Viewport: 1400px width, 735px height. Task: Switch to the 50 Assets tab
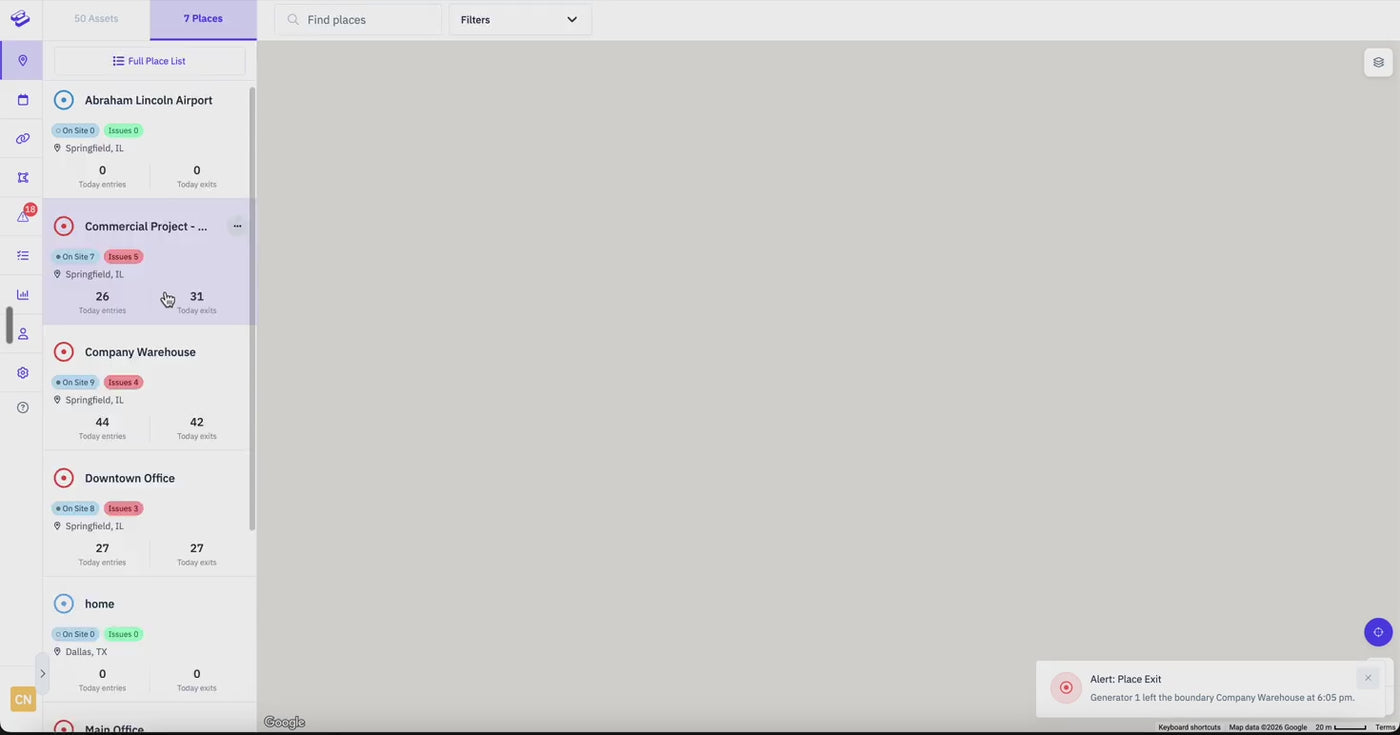pyautogui.click(x=96, y=19)
